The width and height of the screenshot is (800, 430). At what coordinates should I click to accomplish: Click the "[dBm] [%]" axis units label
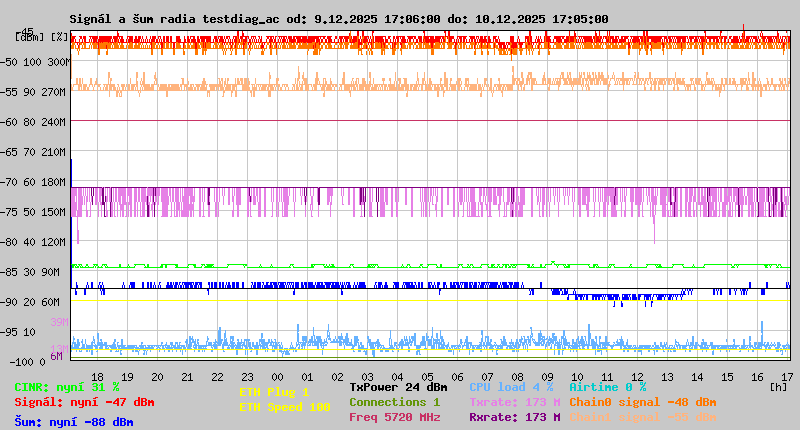pos(42,37)
